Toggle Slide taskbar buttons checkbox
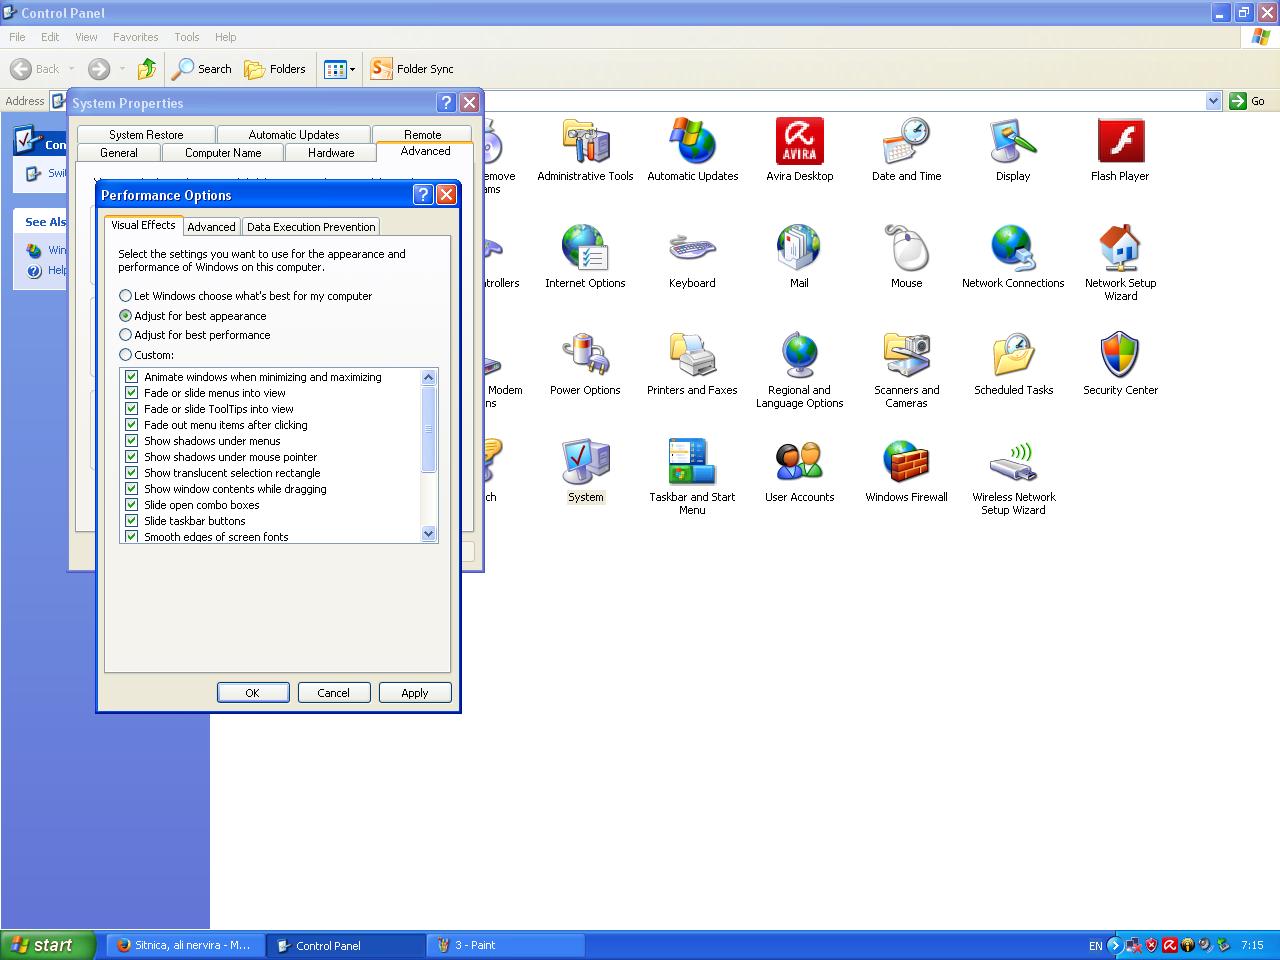The image size is (1280, 960). 131,521
